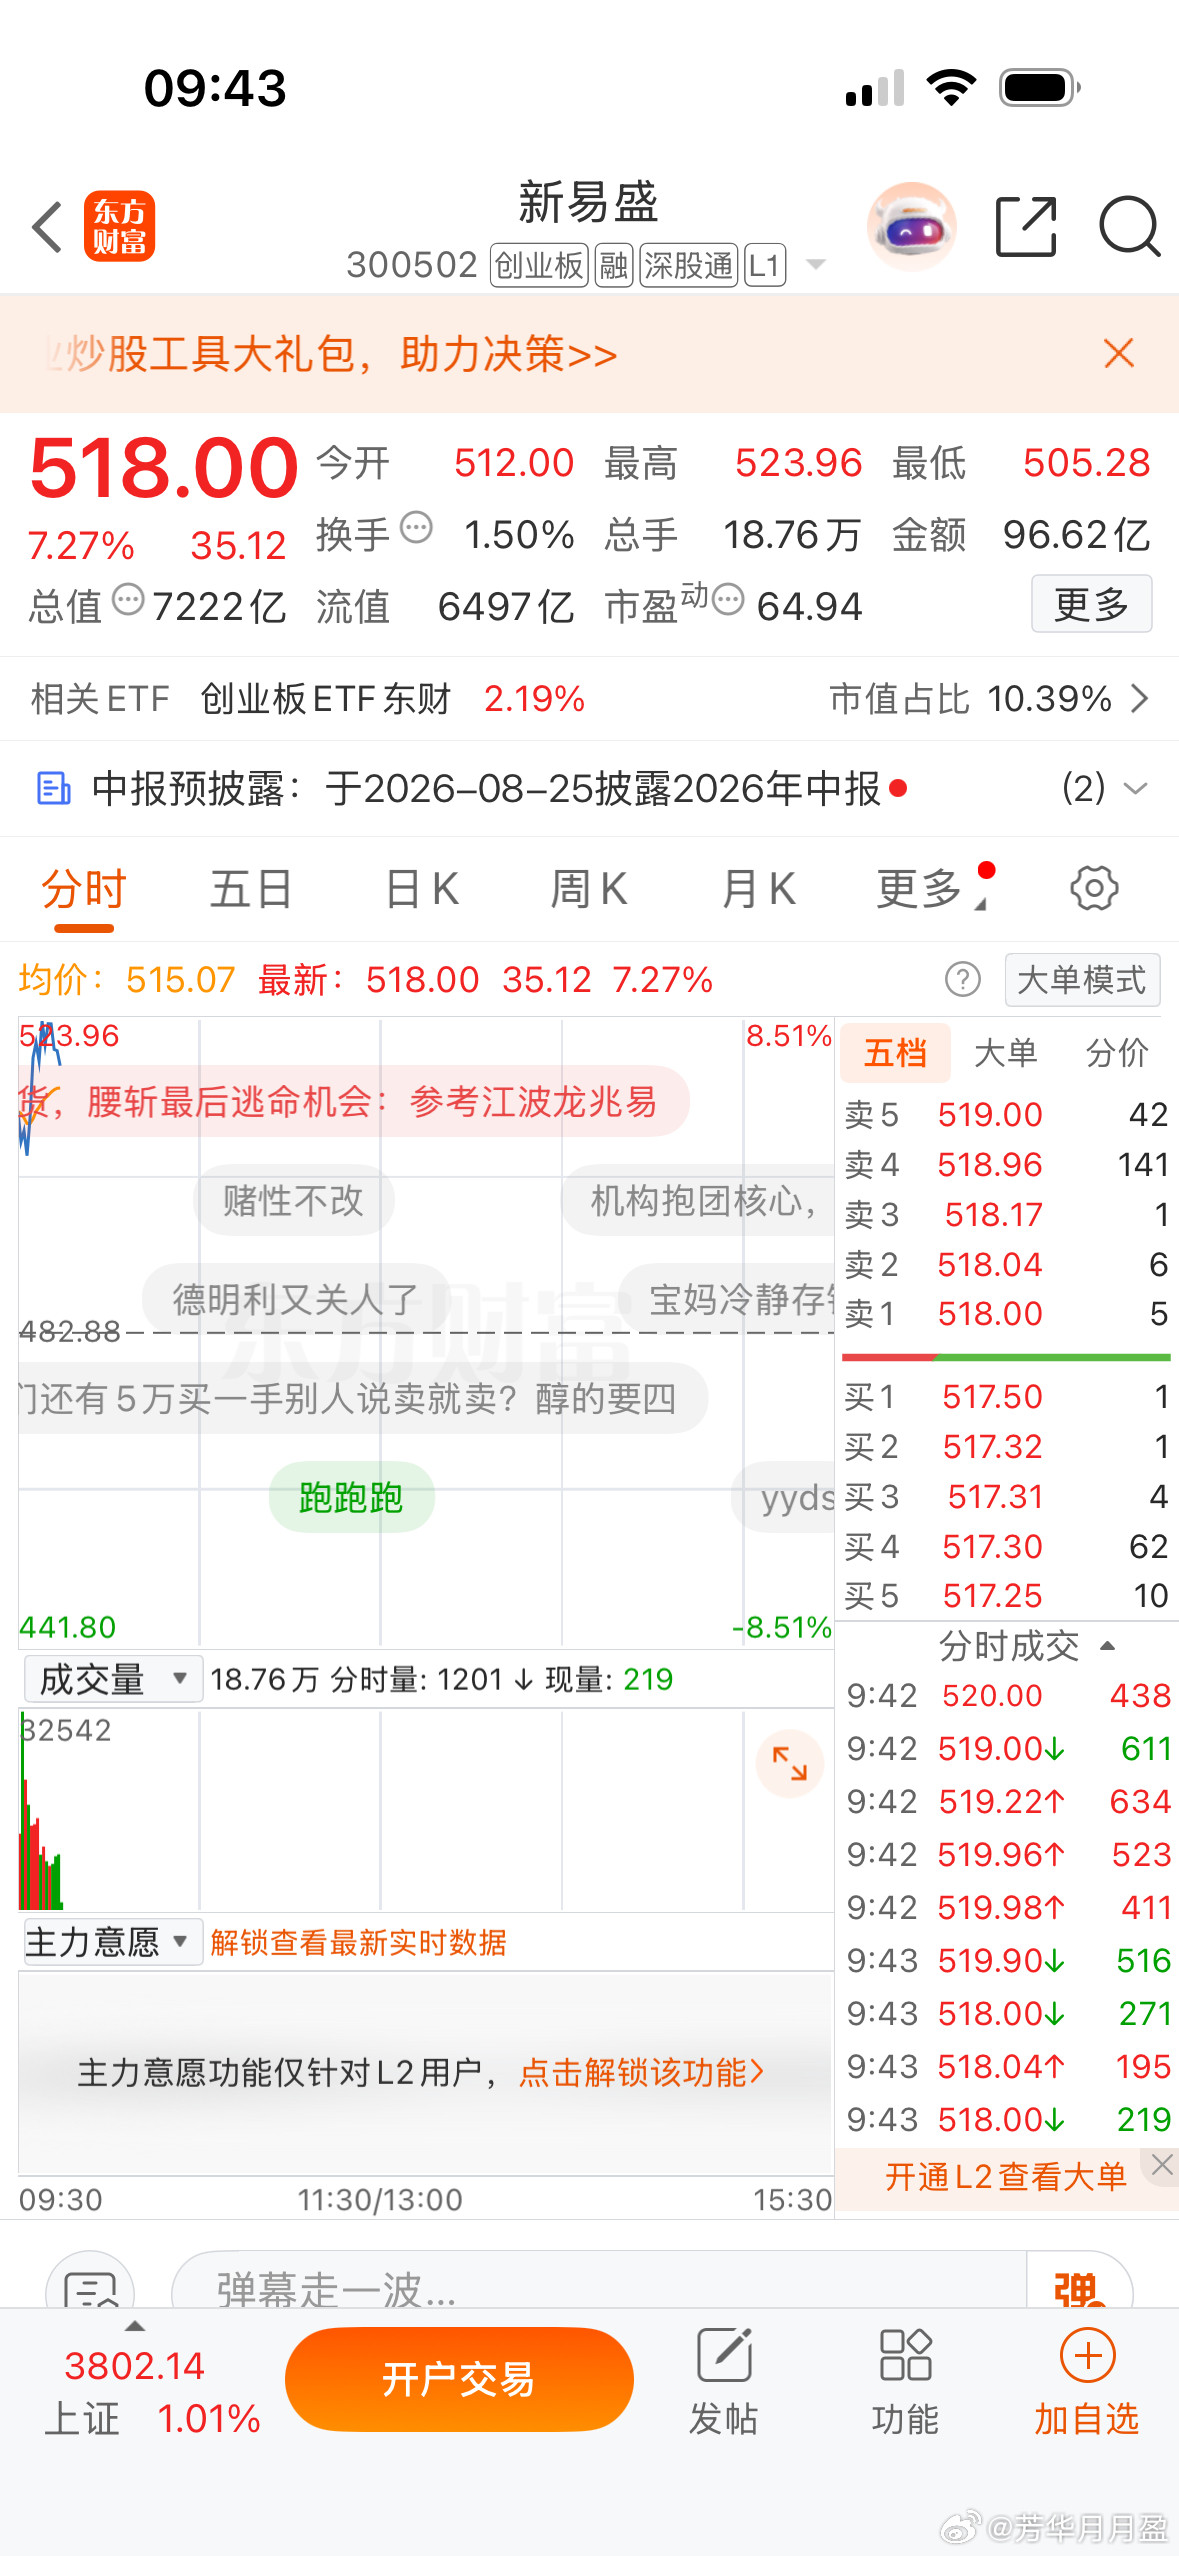Open 点击解锁该功能 link
Viewport: 1179px width, 2556px height.
pyautogui.click(x=642, y=2072)
